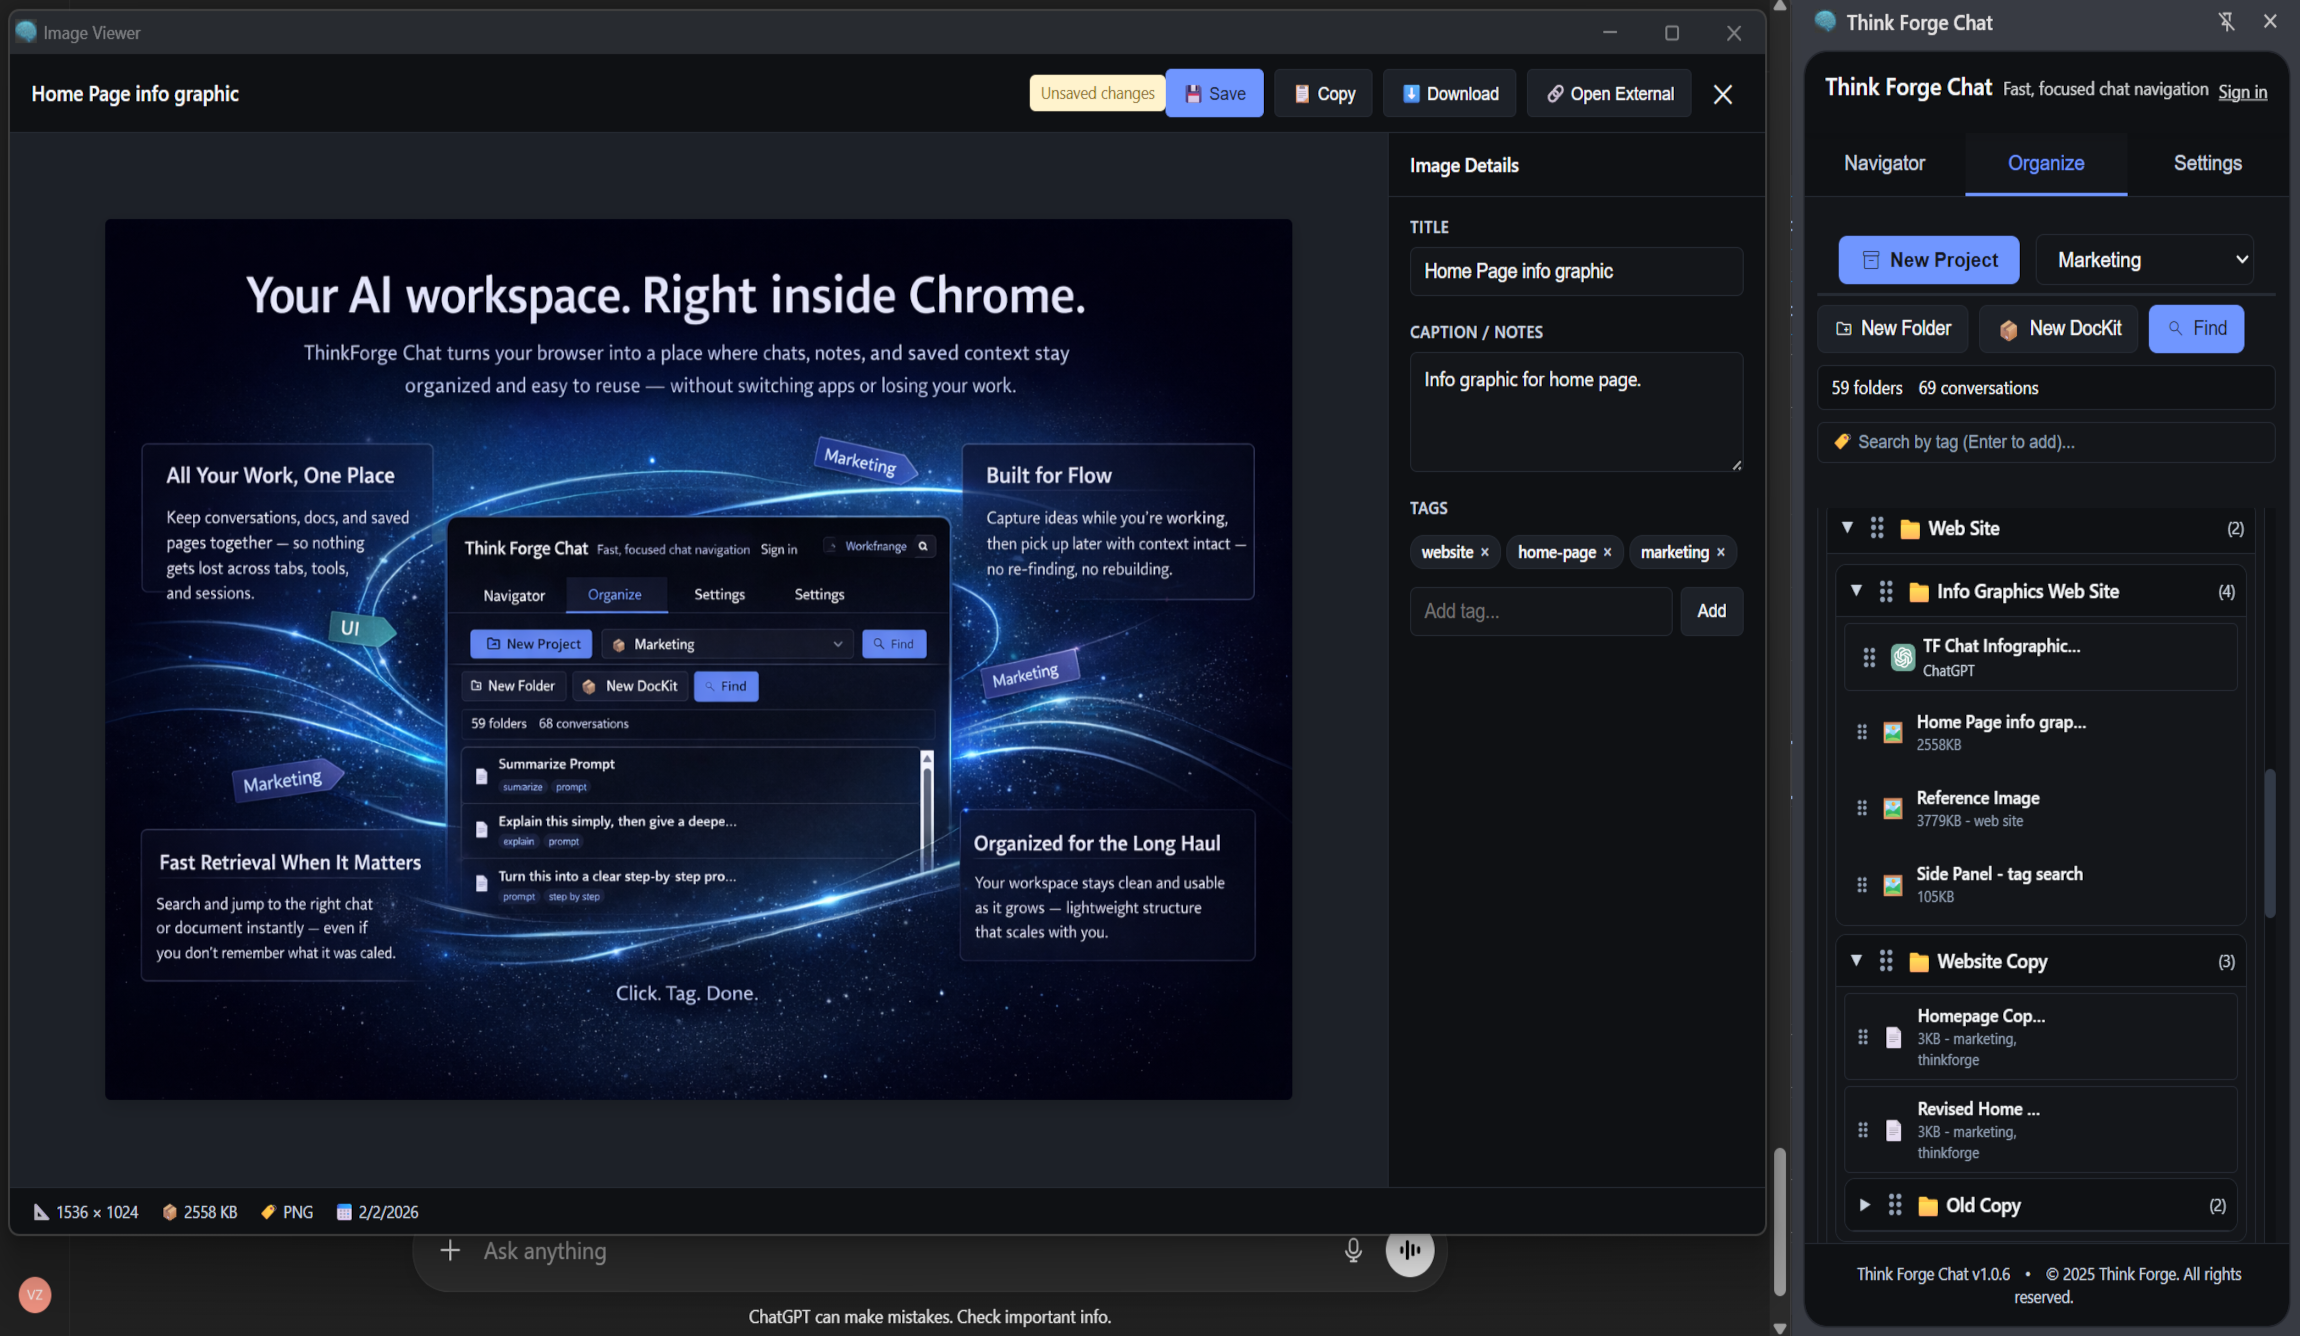Click the Save button in Image Viewer

1214,93
